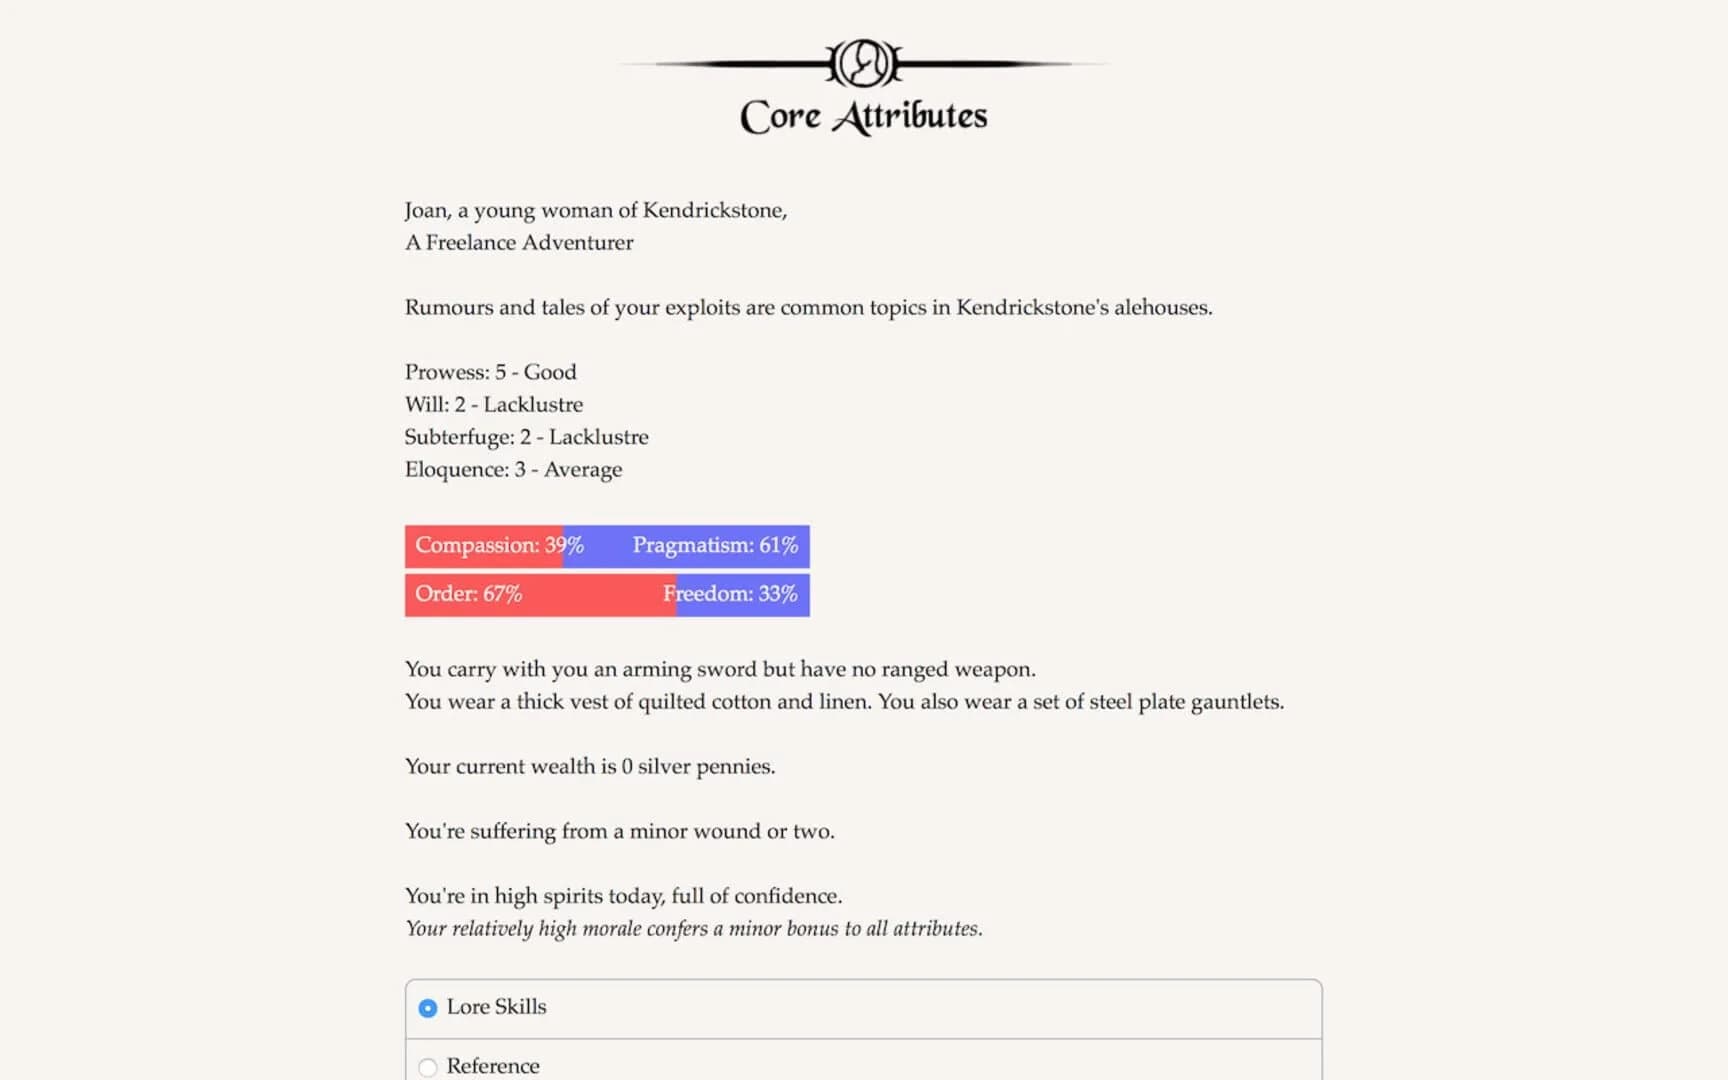The width and height of the screenshot is (1728, 1080).
Task: Click the Will: 2 - Lacklustre stat line
Action: click(493, 404)
